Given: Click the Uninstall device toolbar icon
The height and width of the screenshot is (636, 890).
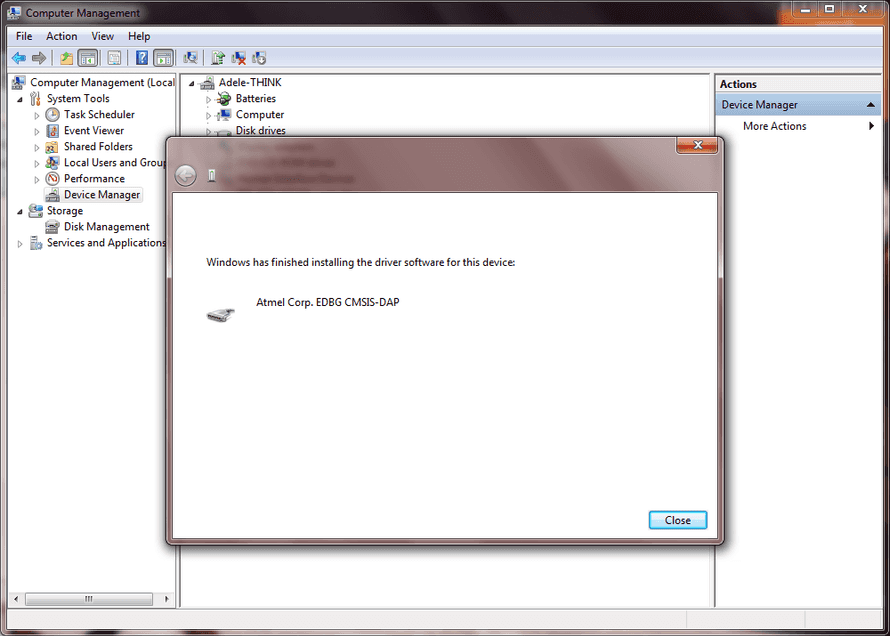Looking at the screenshot, I should (x=239, y=58).
